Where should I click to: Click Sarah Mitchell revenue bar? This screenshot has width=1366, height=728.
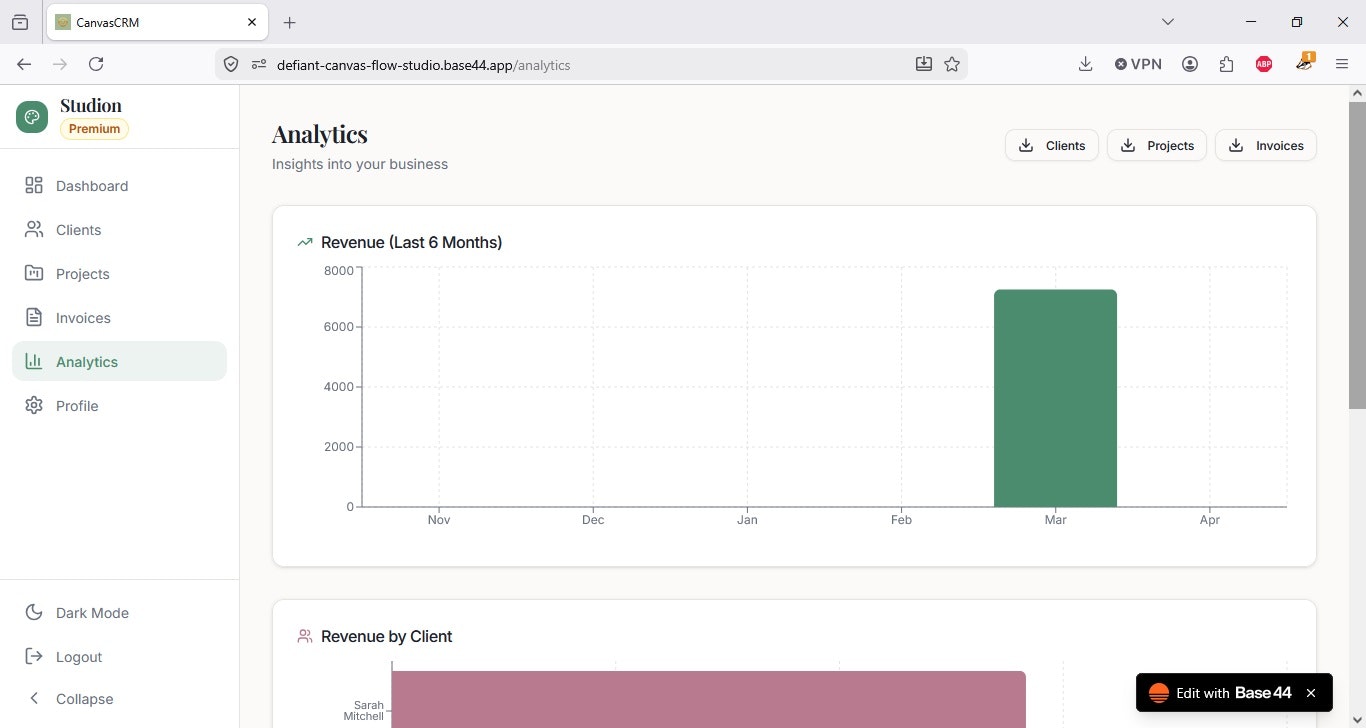(x=708, y=699)
